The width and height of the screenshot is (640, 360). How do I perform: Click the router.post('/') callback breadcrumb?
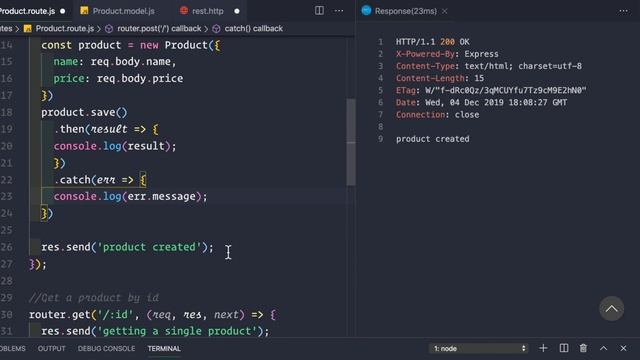point(159,29)
